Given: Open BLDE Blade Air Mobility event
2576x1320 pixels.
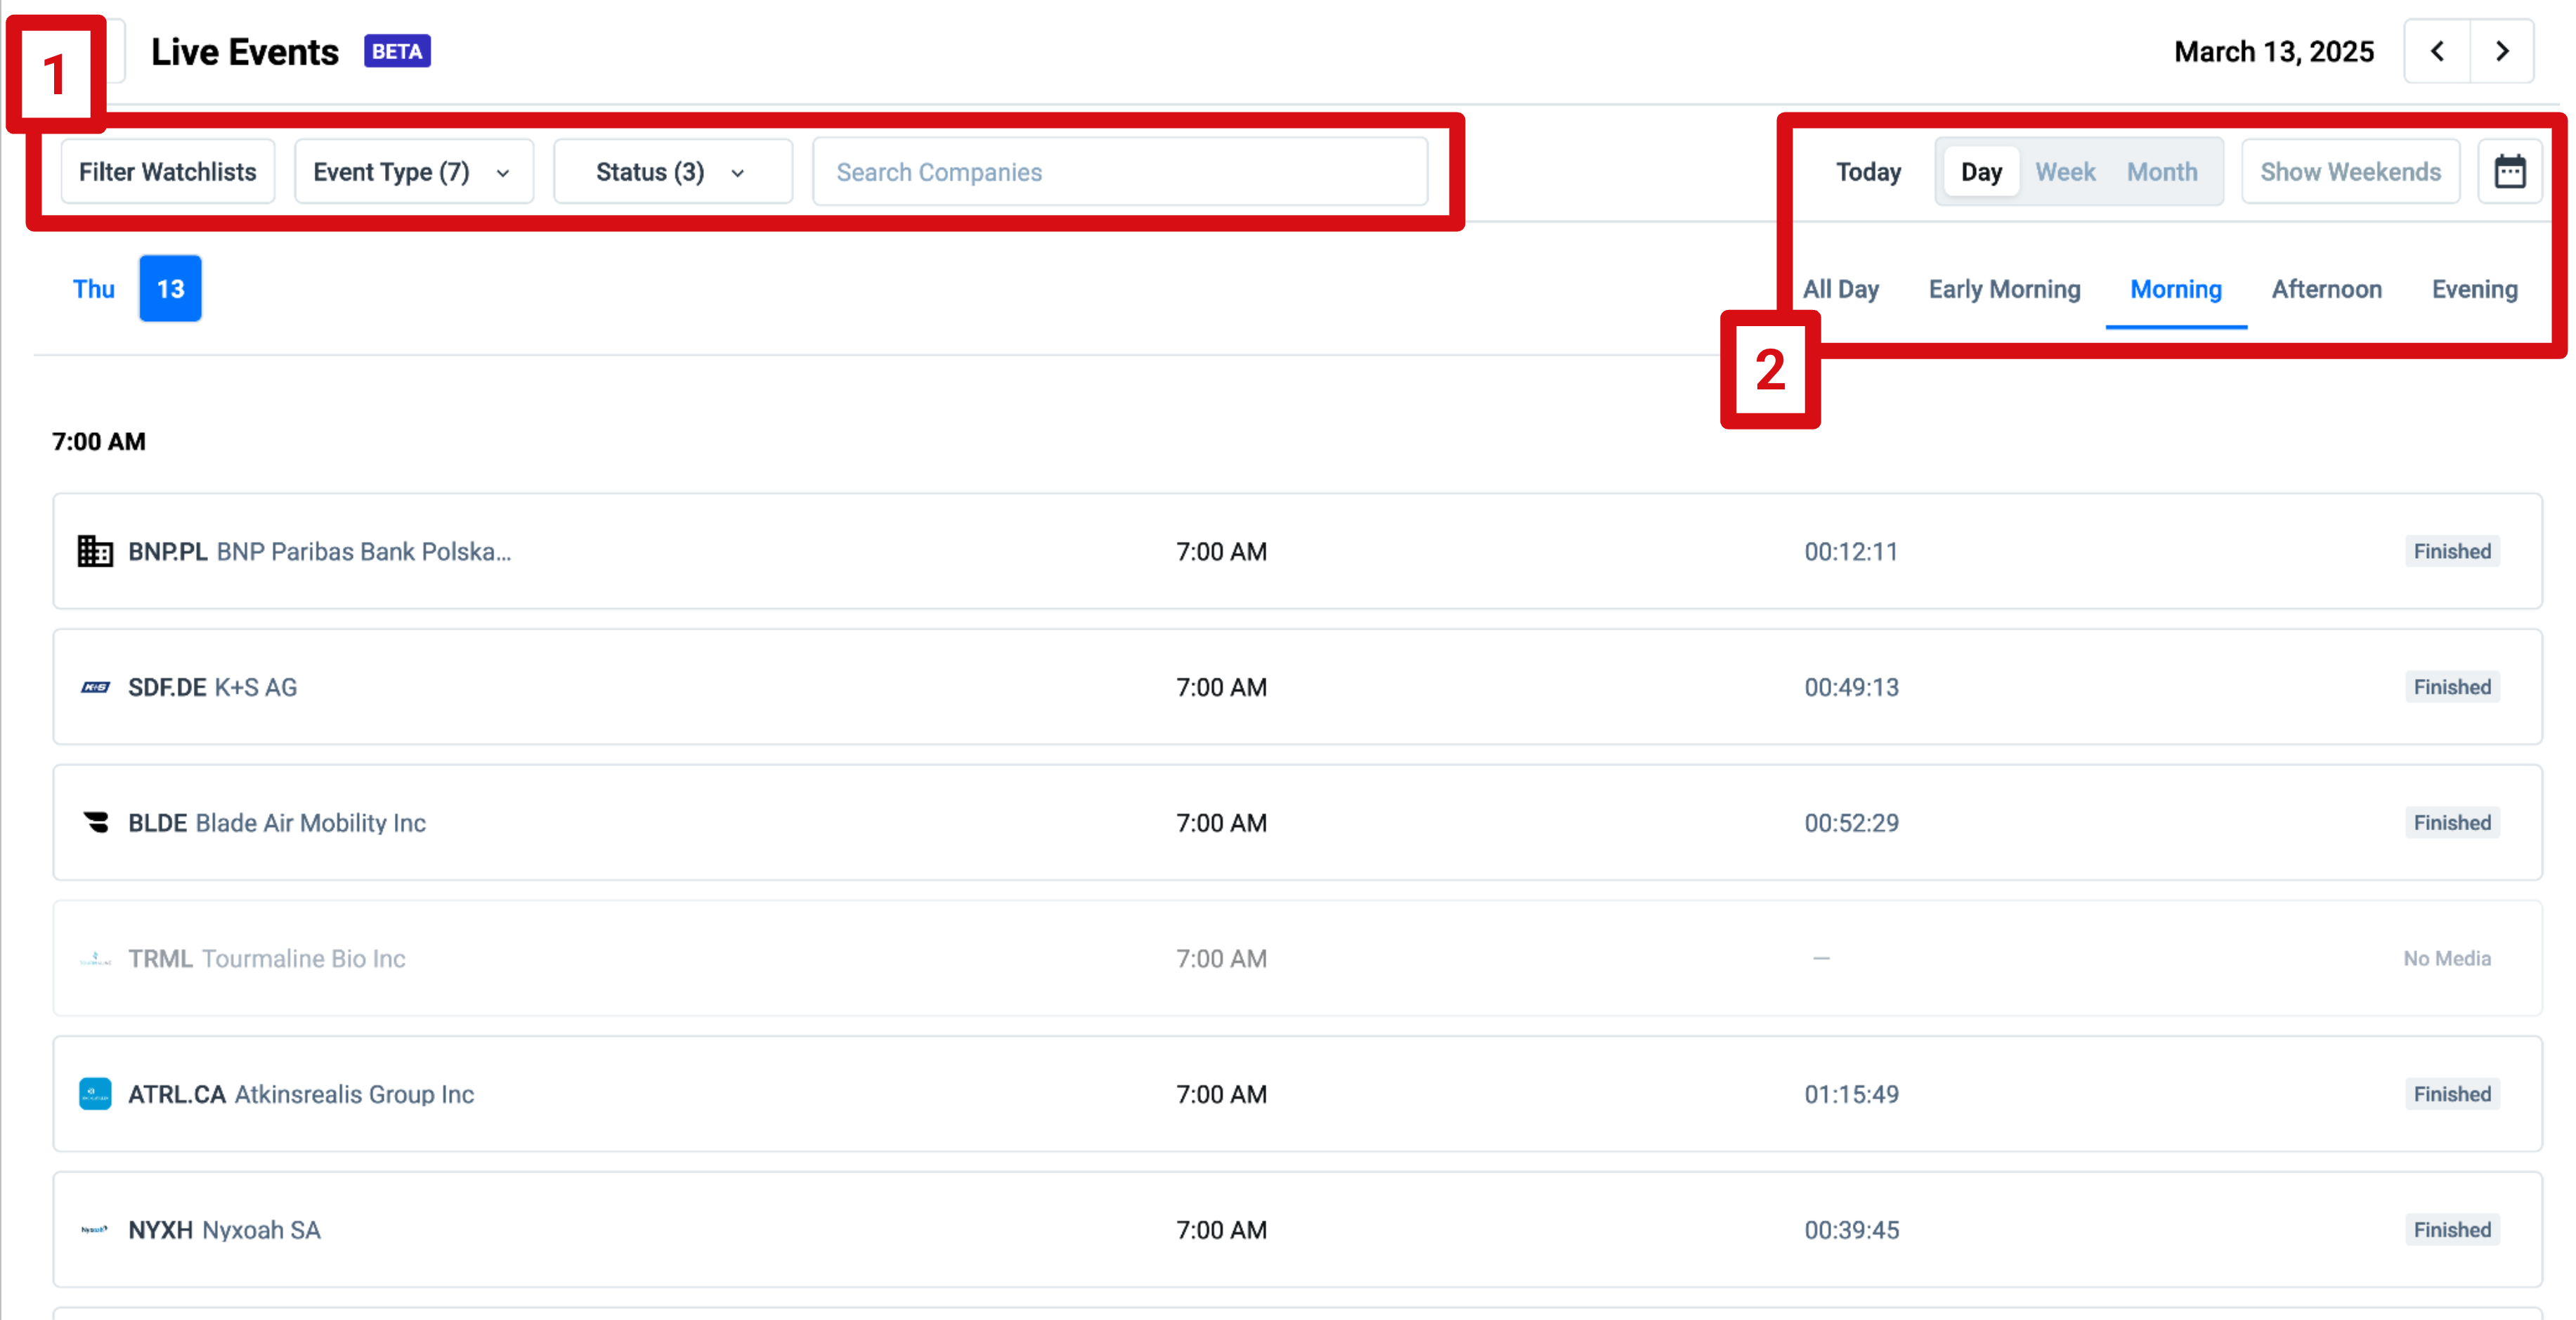Looking at the screenshot, I should 1297,822.
